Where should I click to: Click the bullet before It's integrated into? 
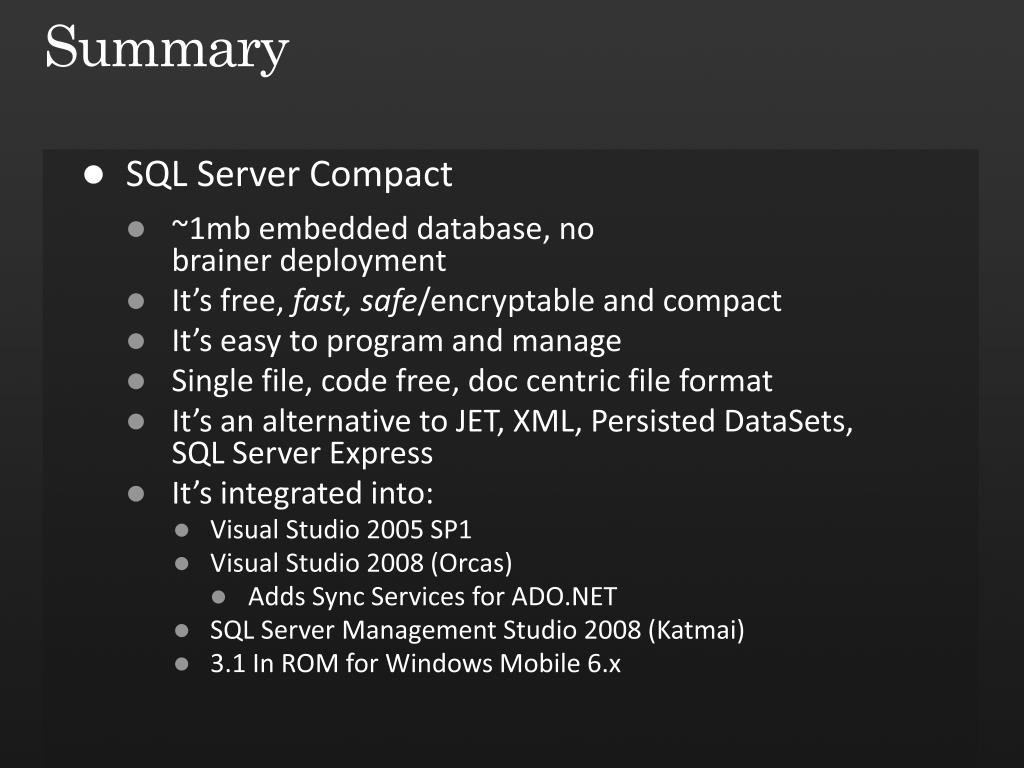click(136, 494)
